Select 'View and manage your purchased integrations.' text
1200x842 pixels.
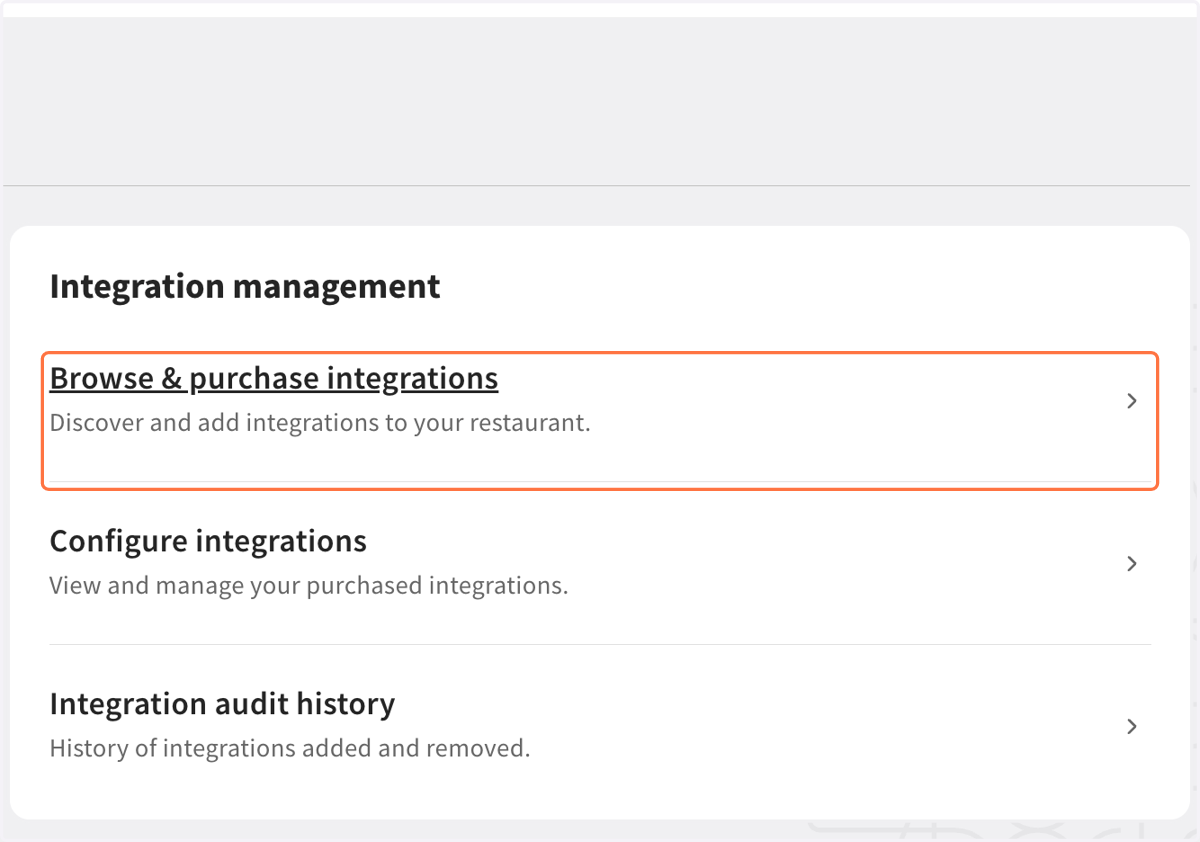pos(309,585)
